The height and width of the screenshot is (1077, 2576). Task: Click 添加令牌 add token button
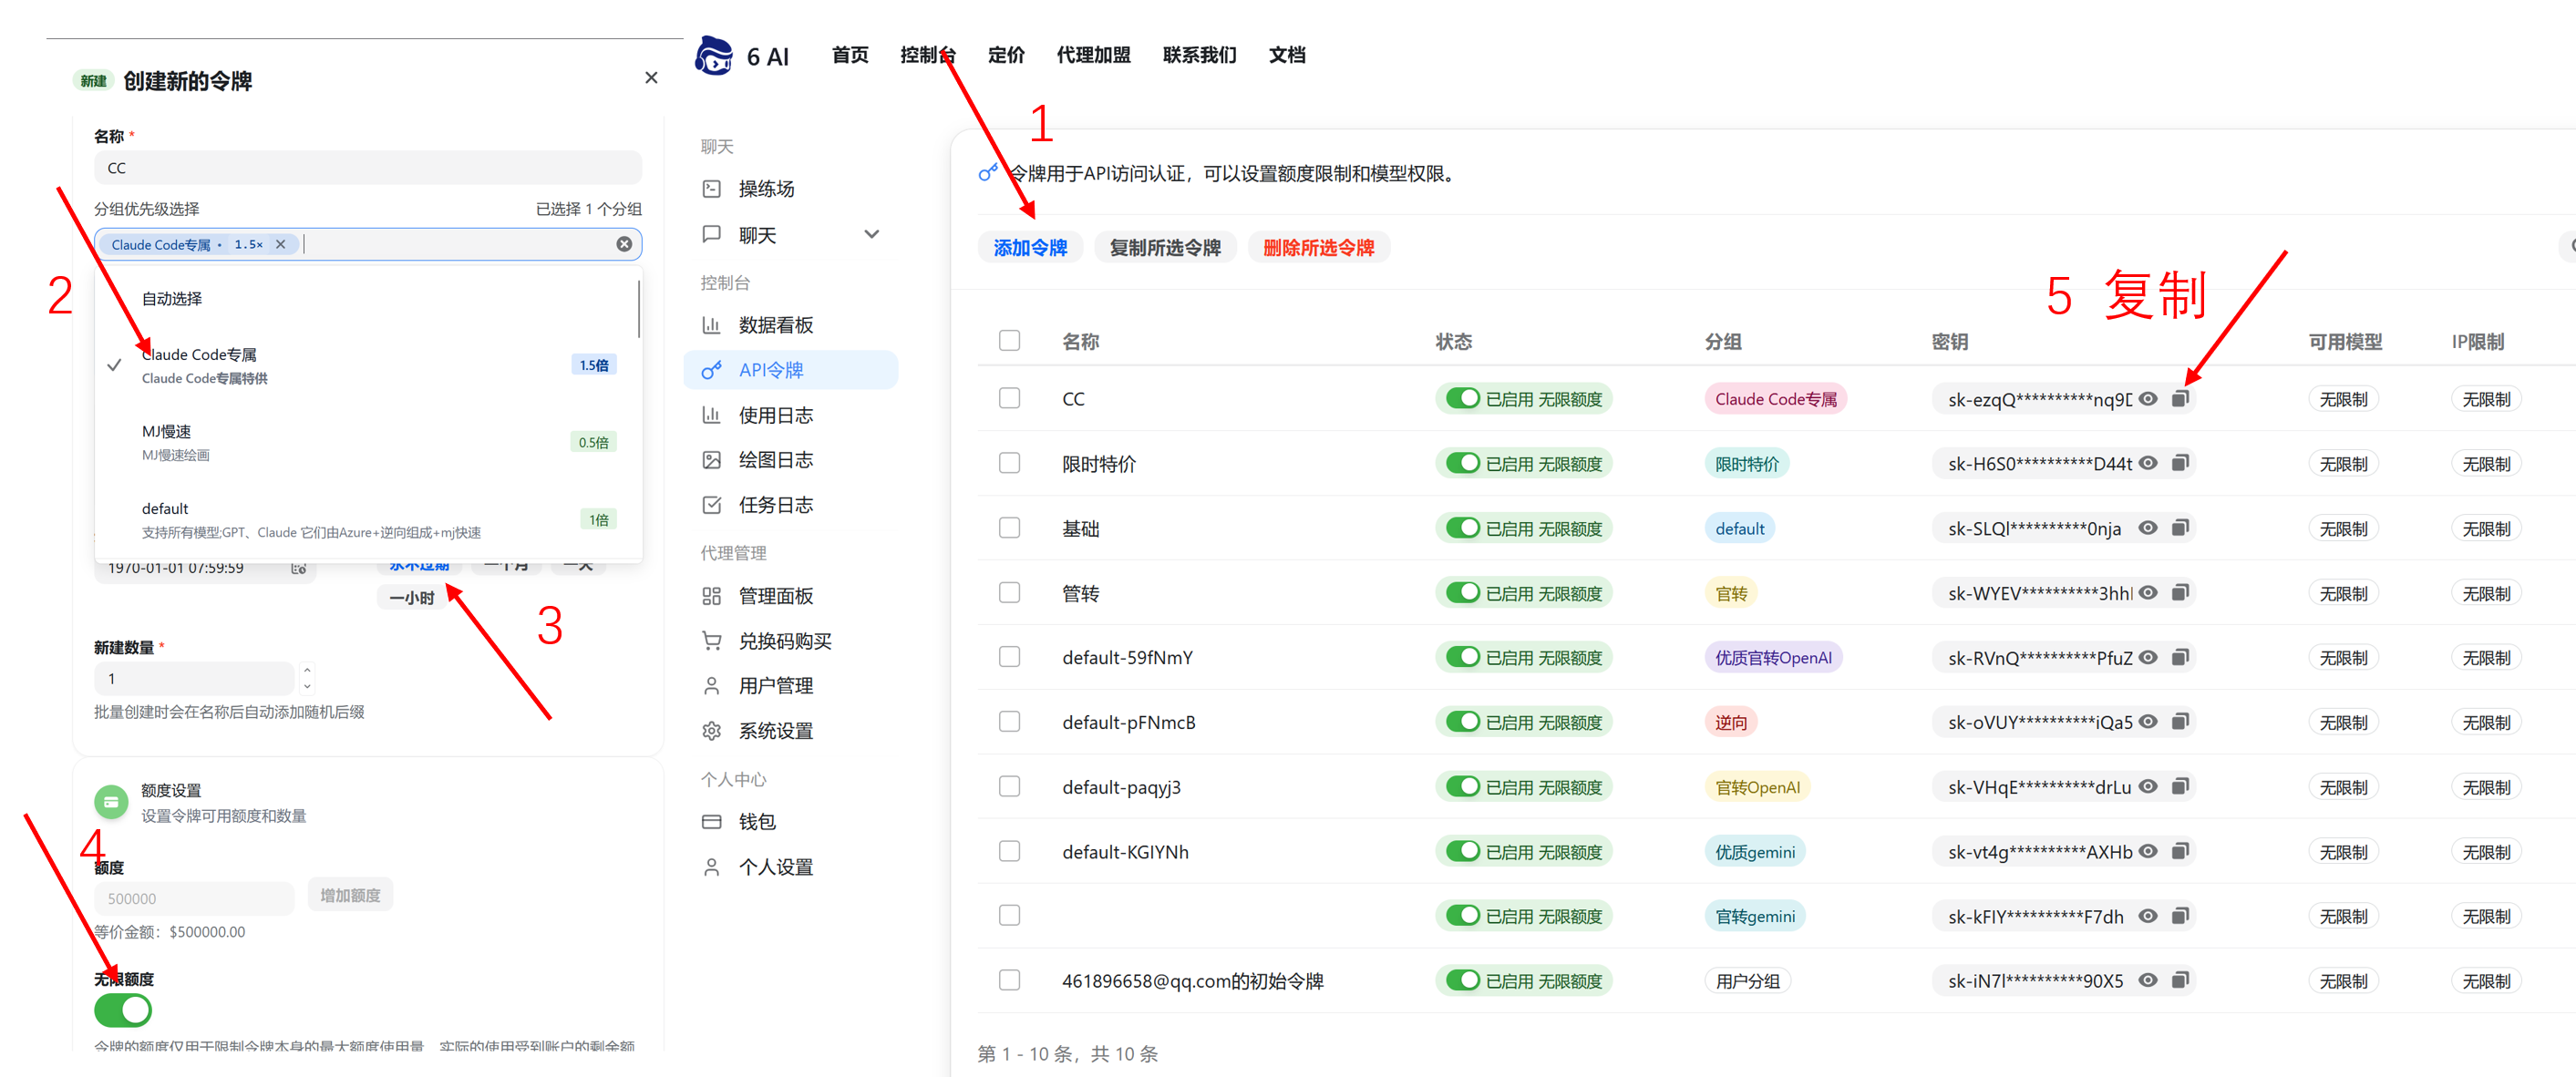[1030, 247]
